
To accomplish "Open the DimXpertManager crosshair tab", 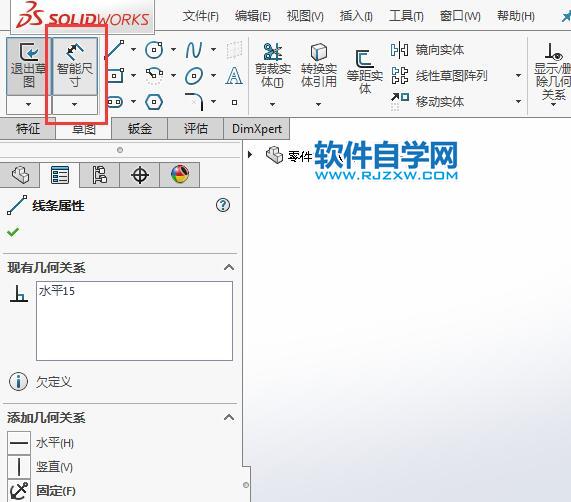I will [140, 175].
